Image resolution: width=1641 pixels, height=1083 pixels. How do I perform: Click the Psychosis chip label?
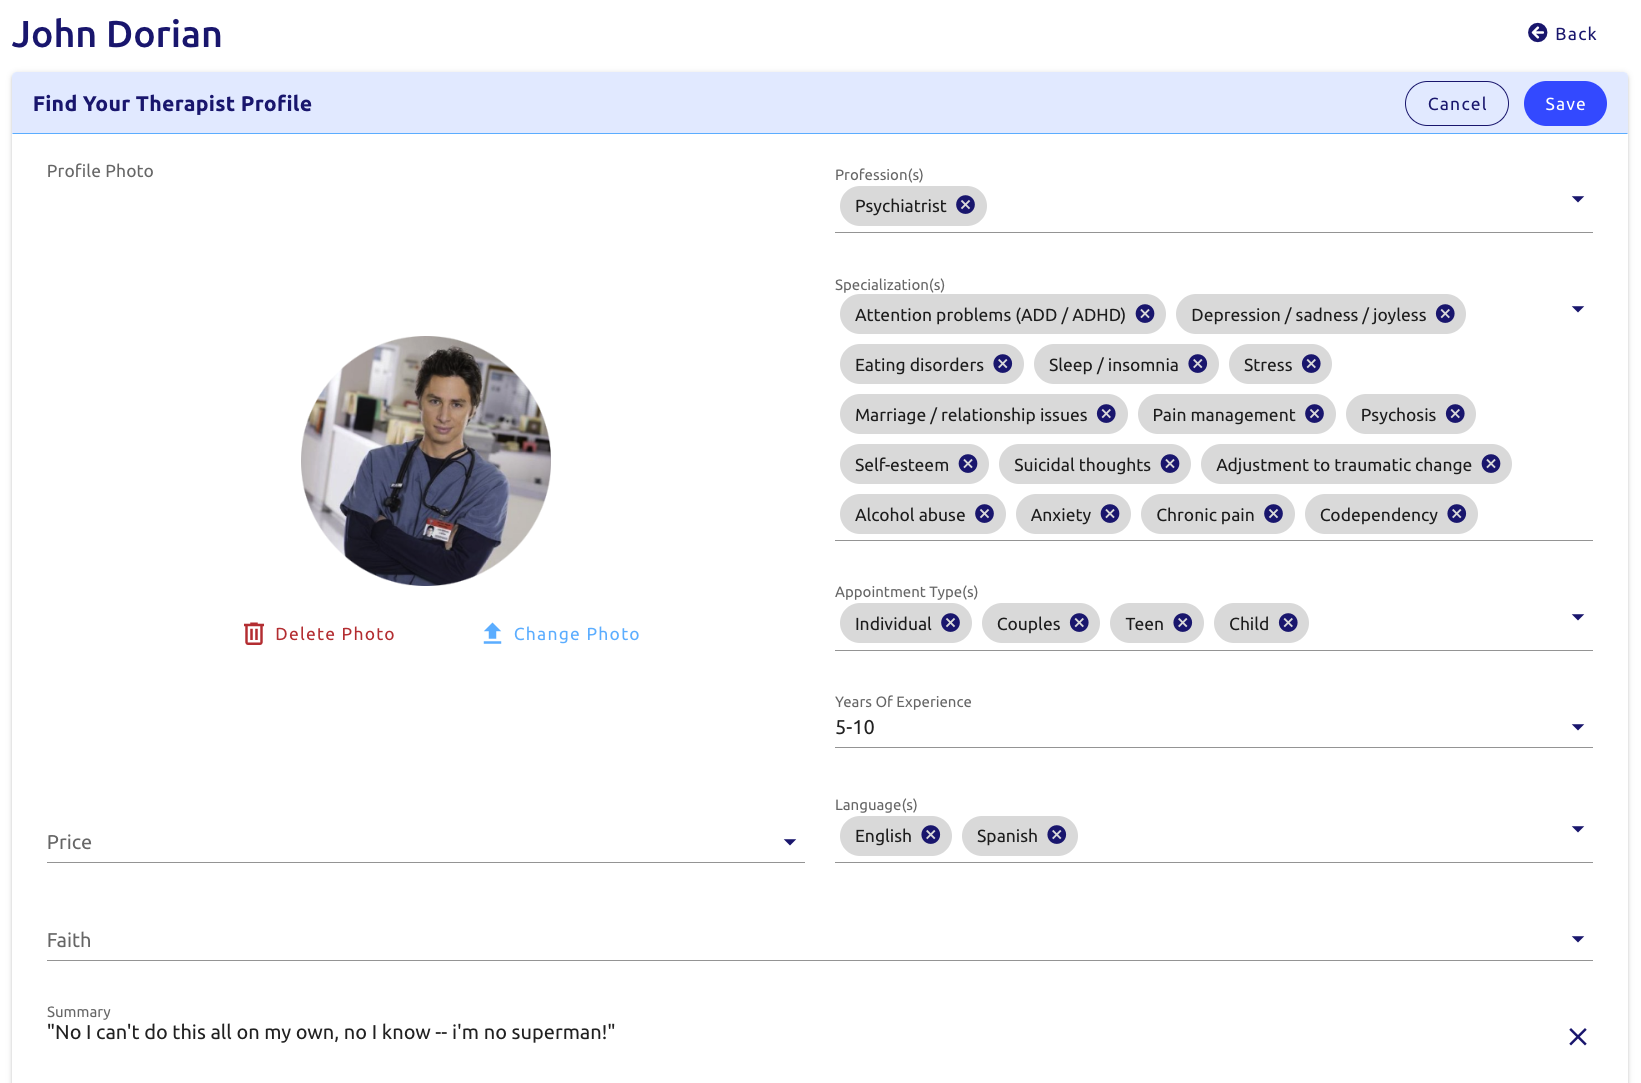pos(1398,415)
